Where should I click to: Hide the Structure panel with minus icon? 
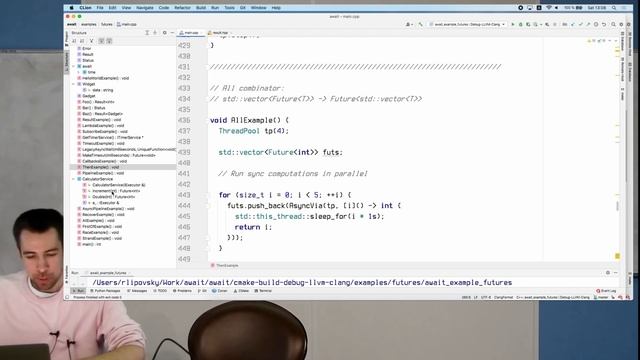click(172, 33)
